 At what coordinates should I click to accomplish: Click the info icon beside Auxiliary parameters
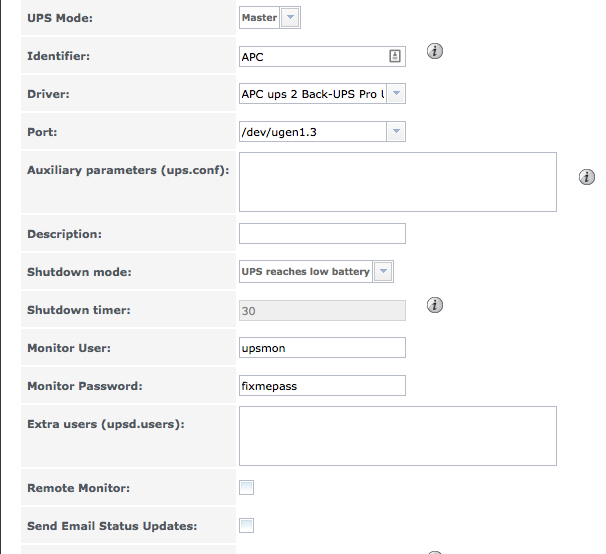coord(587,177)
